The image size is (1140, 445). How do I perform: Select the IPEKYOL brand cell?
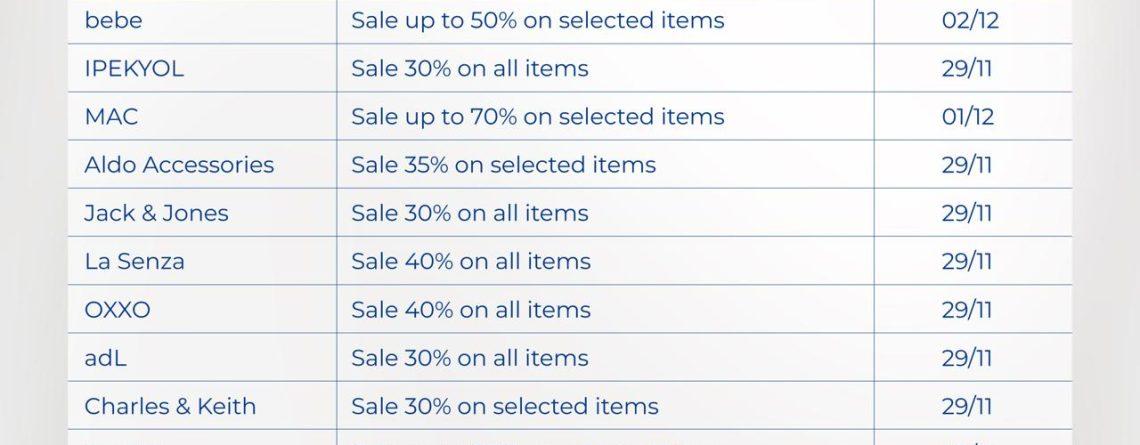[134, 68]
